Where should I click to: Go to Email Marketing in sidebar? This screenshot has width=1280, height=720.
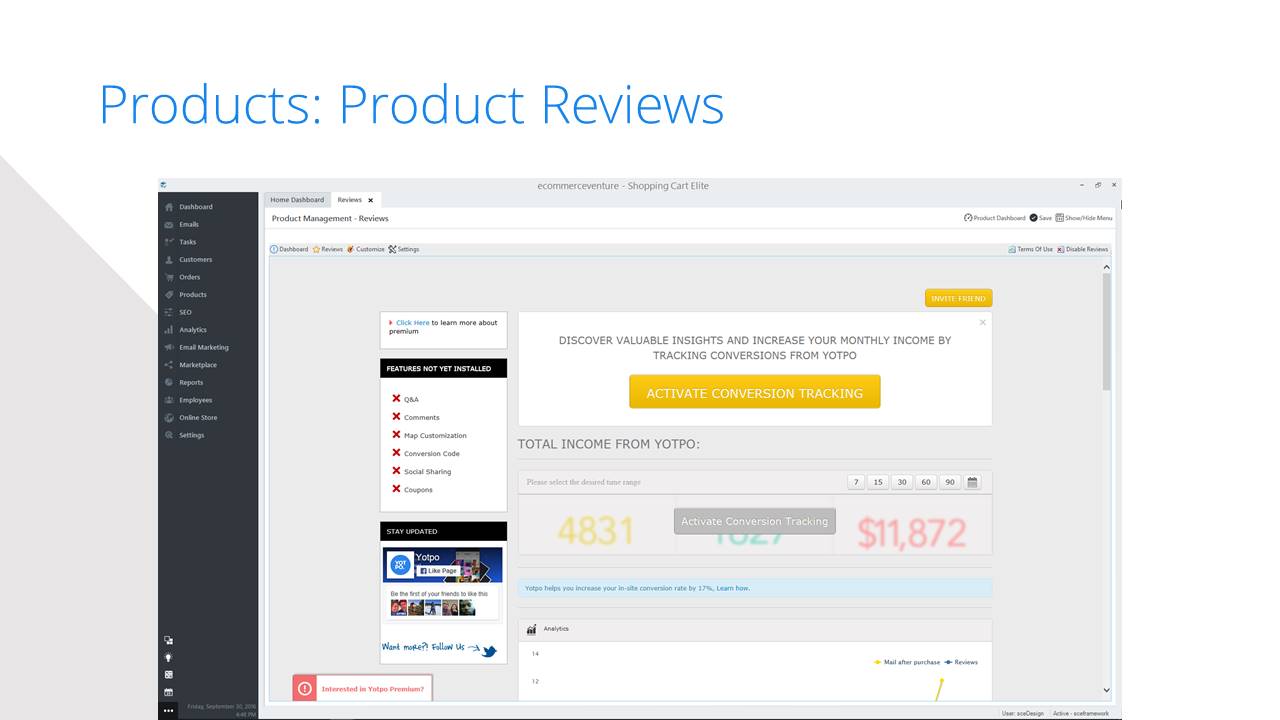click(204, 347)
